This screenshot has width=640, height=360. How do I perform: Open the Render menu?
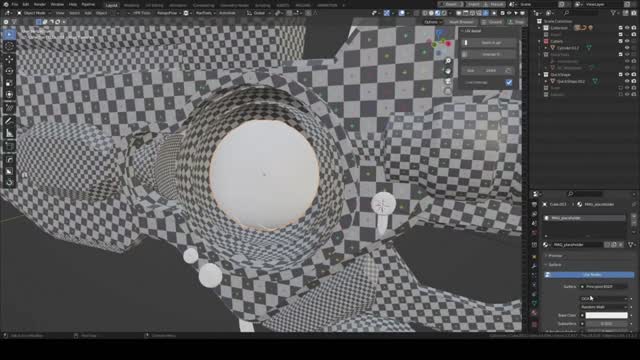(40, 4)
